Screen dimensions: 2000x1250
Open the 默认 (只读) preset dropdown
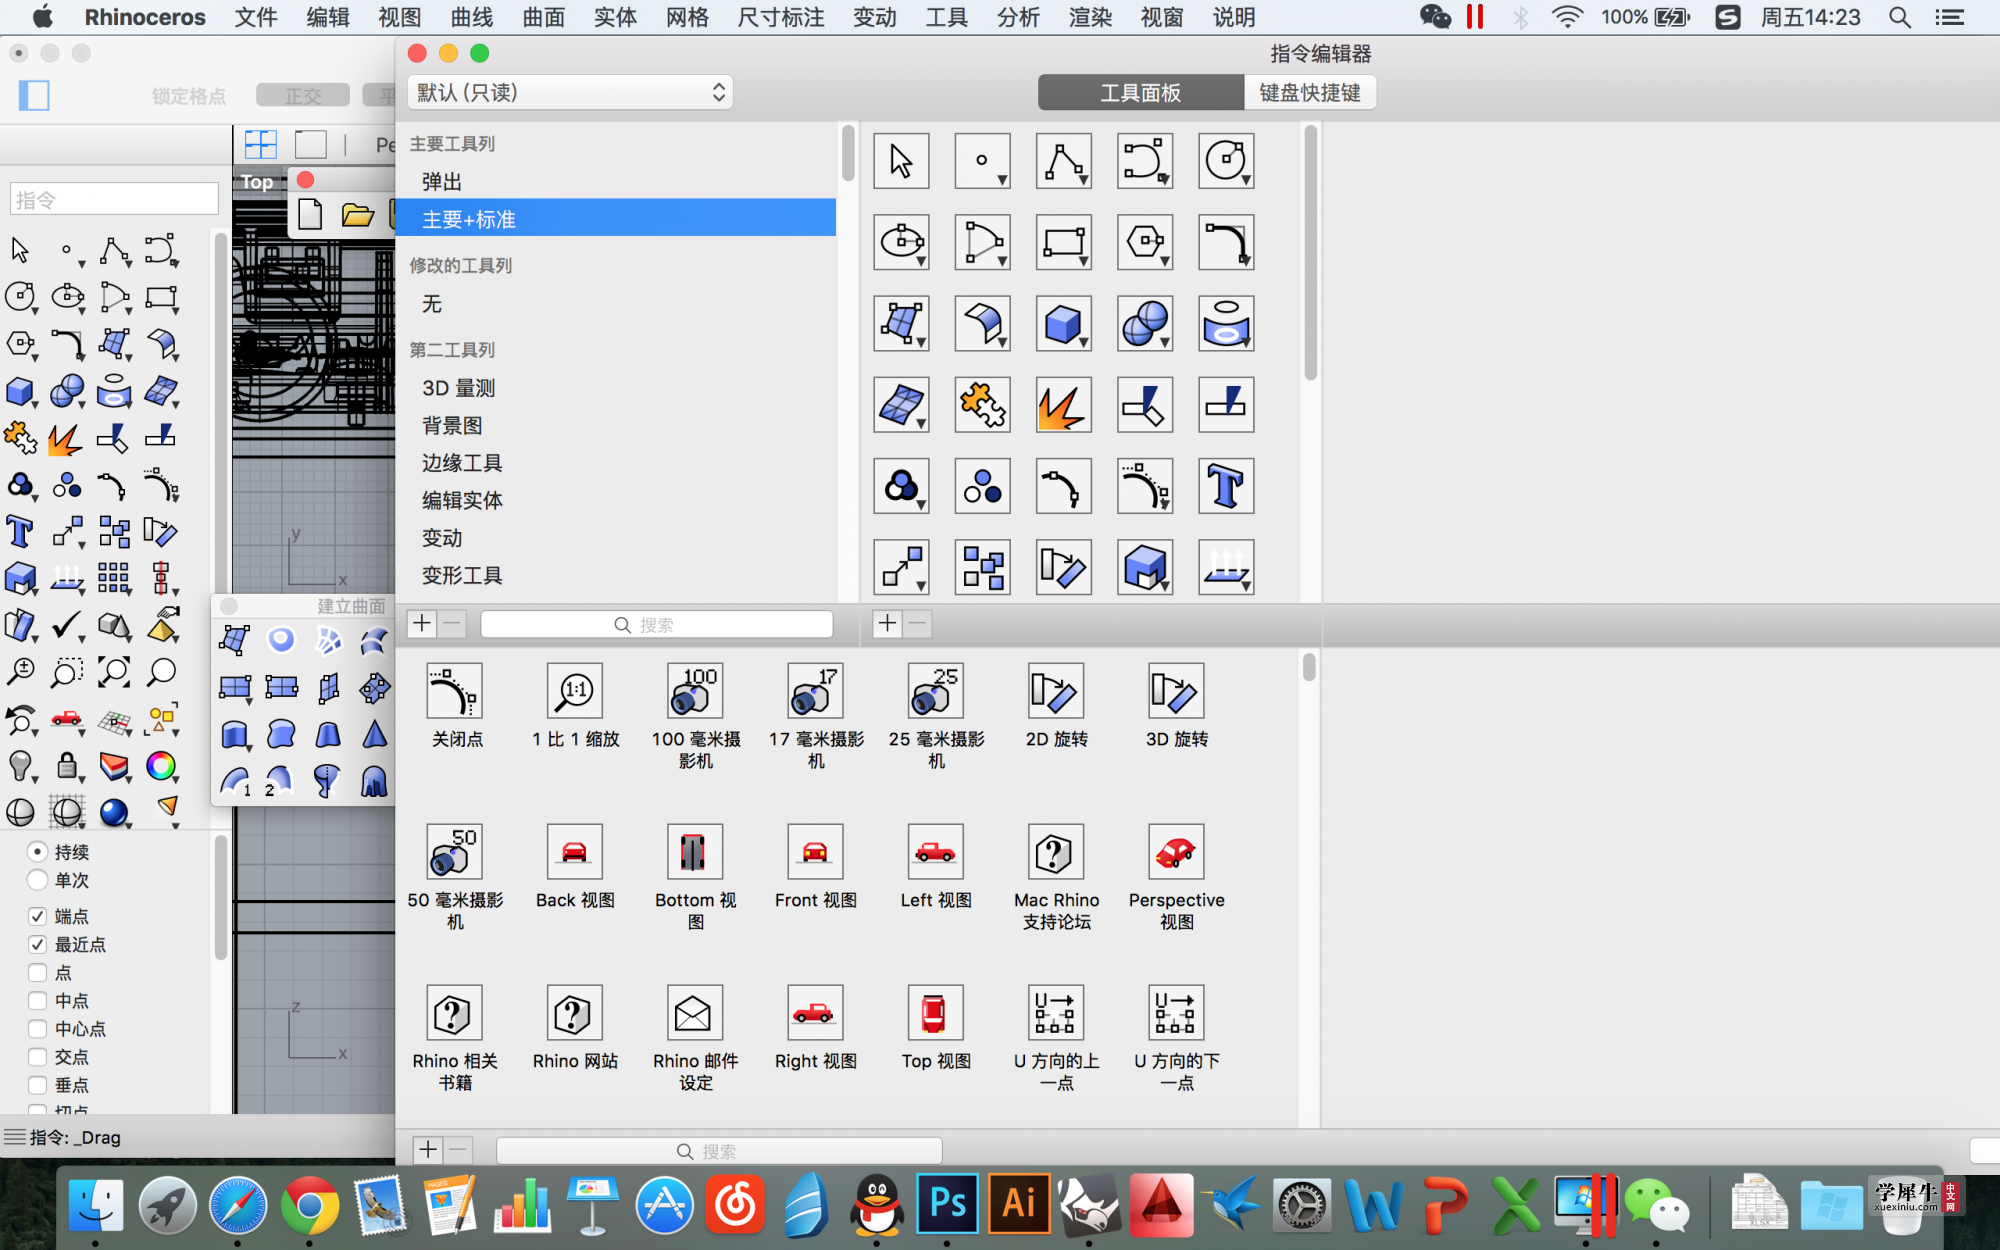point(570,93)
